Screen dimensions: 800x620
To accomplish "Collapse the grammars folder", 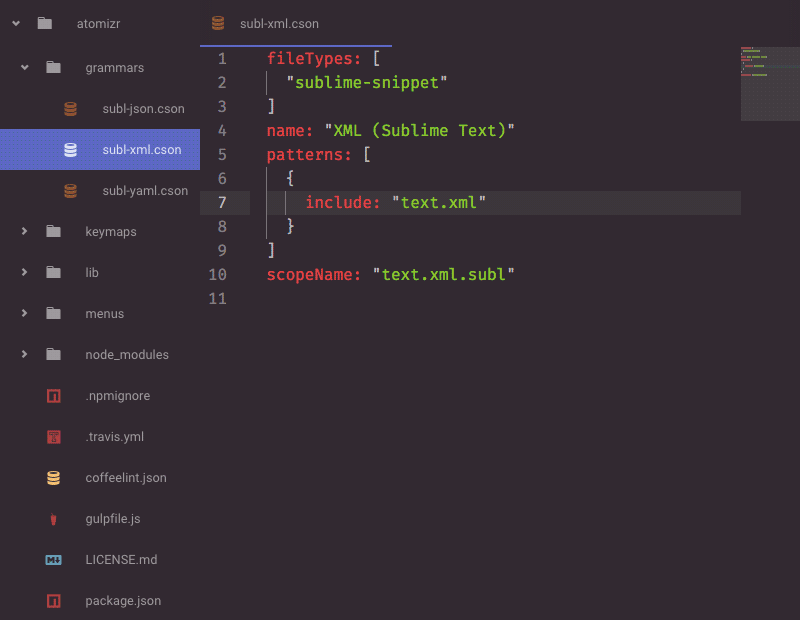I will click(23, 67).
